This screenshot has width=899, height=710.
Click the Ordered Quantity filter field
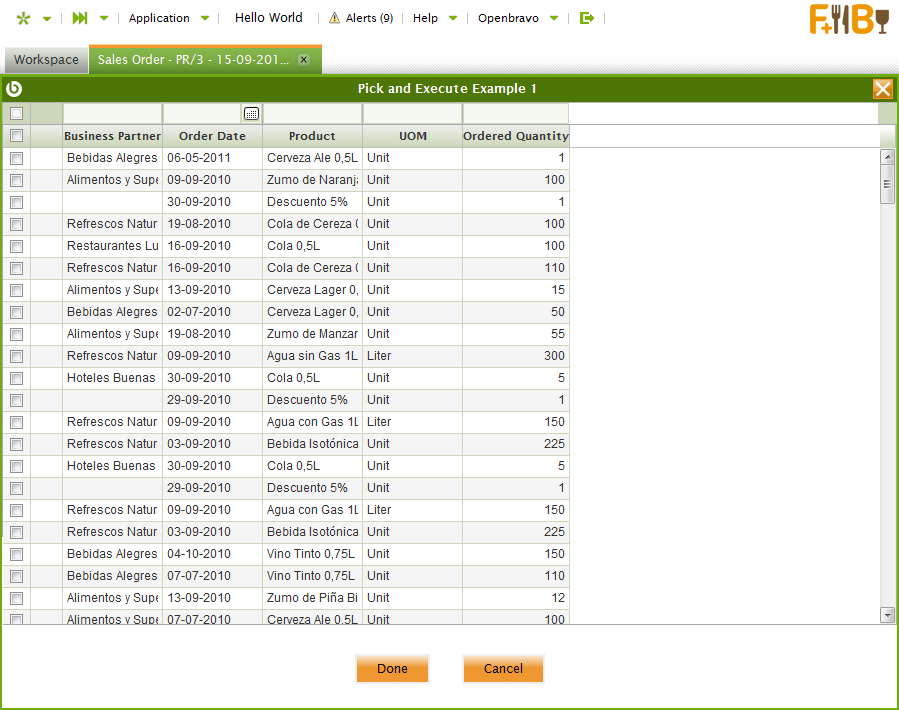(x=515, y=114)
